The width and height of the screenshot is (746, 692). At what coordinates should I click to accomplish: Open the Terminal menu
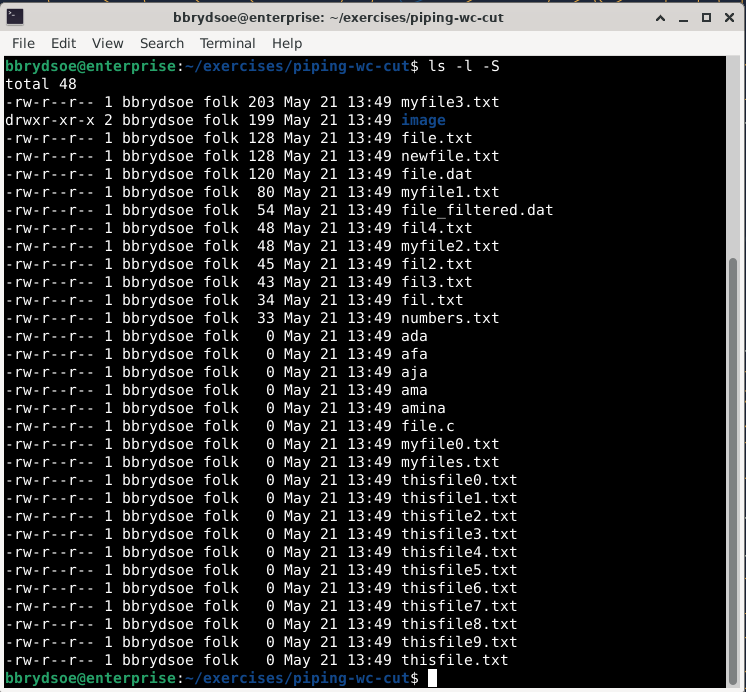[x=228, y=43]
